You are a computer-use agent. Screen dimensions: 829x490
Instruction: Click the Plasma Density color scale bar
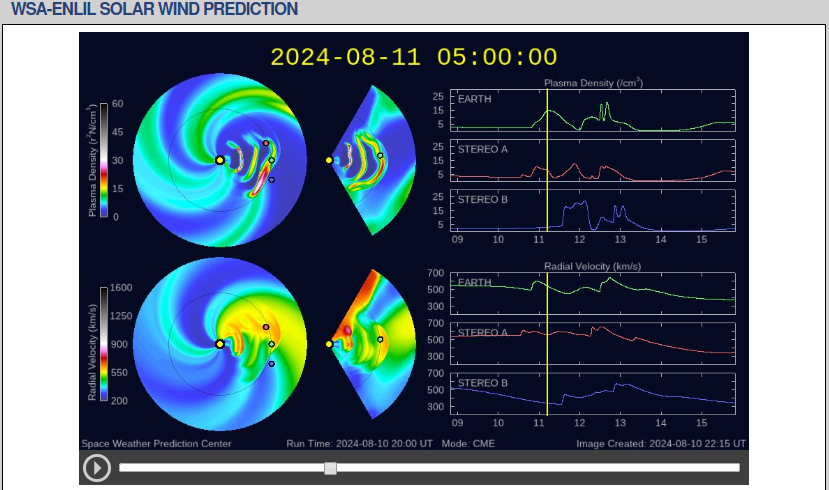tap(102, 160)
